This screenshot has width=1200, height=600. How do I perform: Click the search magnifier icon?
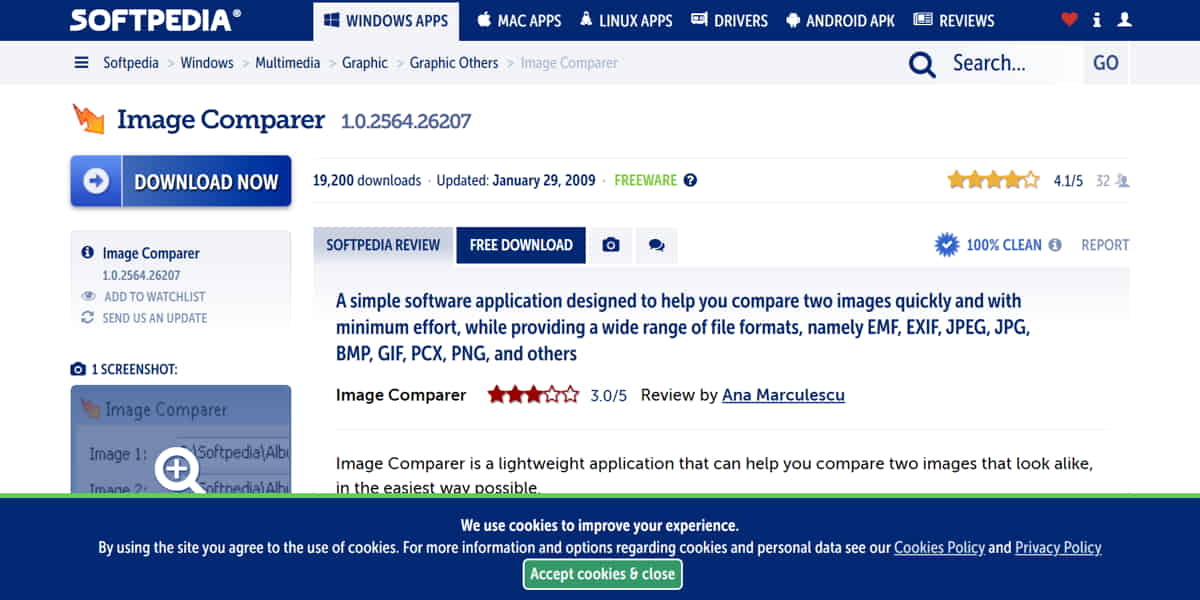[921, 63]
